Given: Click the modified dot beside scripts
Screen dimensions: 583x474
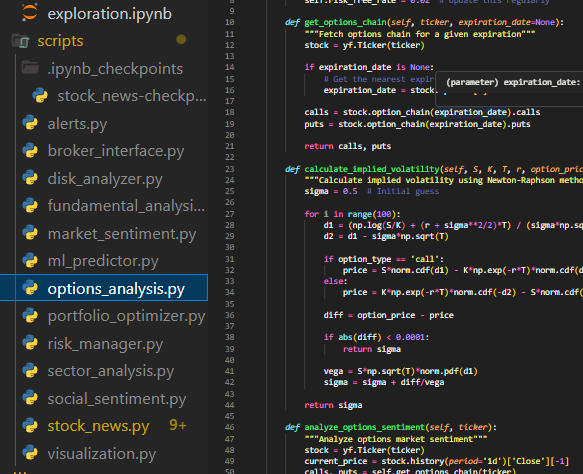Looking at the screenshot, I should click(x=181, y=39).
